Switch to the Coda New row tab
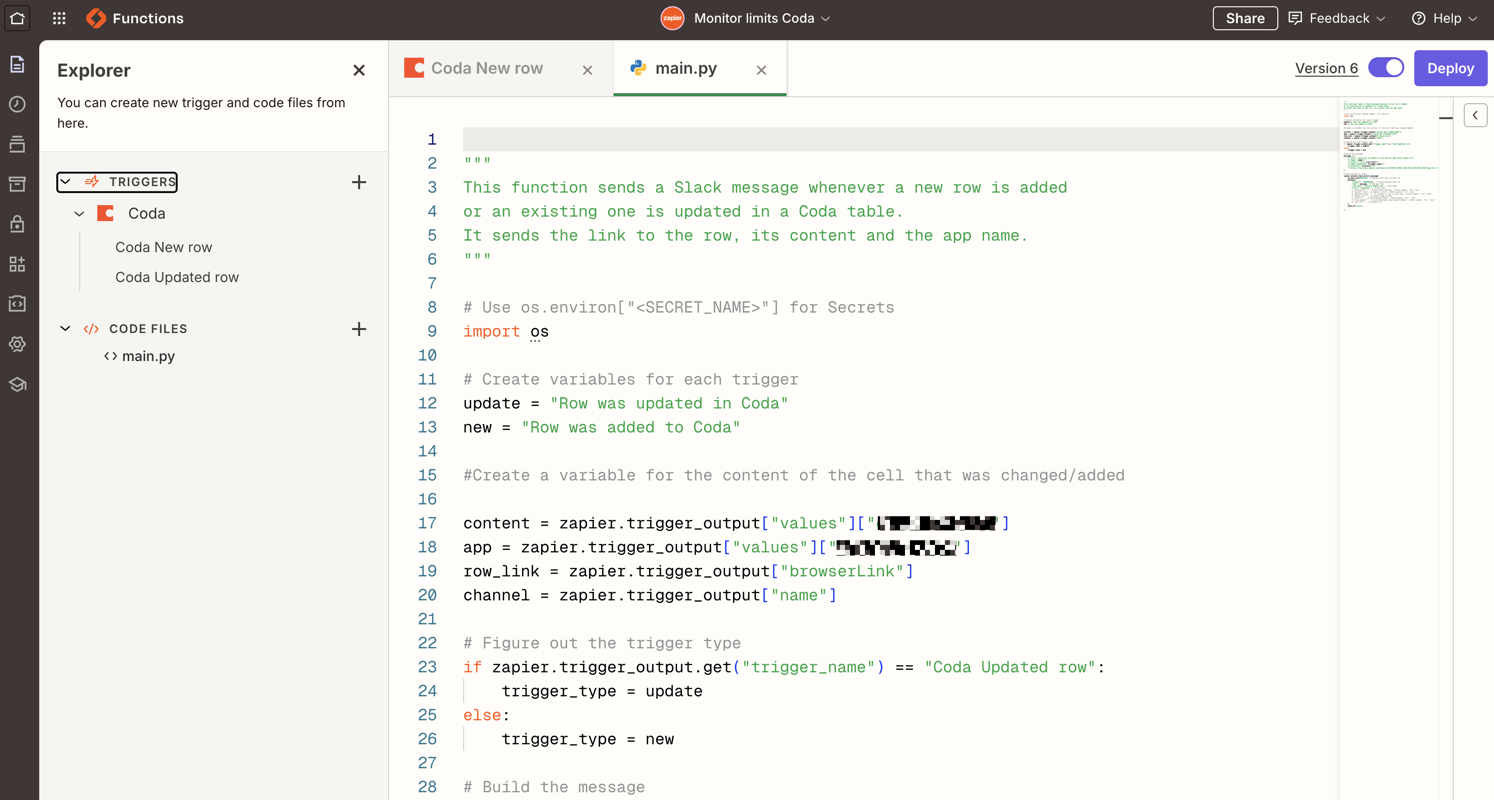Image resolution: width=1494 pixels, height=800 pixels. tap(485, 68)
